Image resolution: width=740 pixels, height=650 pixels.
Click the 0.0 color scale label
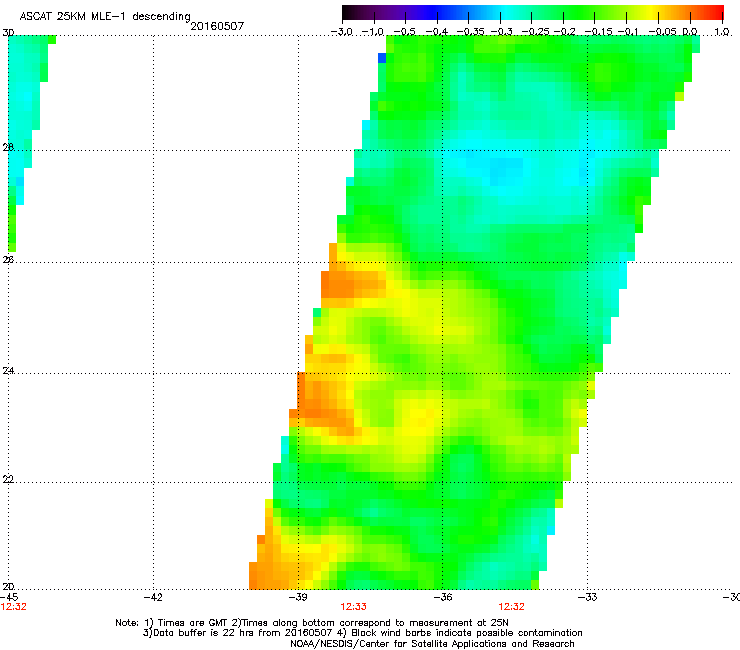pos(690,32)
